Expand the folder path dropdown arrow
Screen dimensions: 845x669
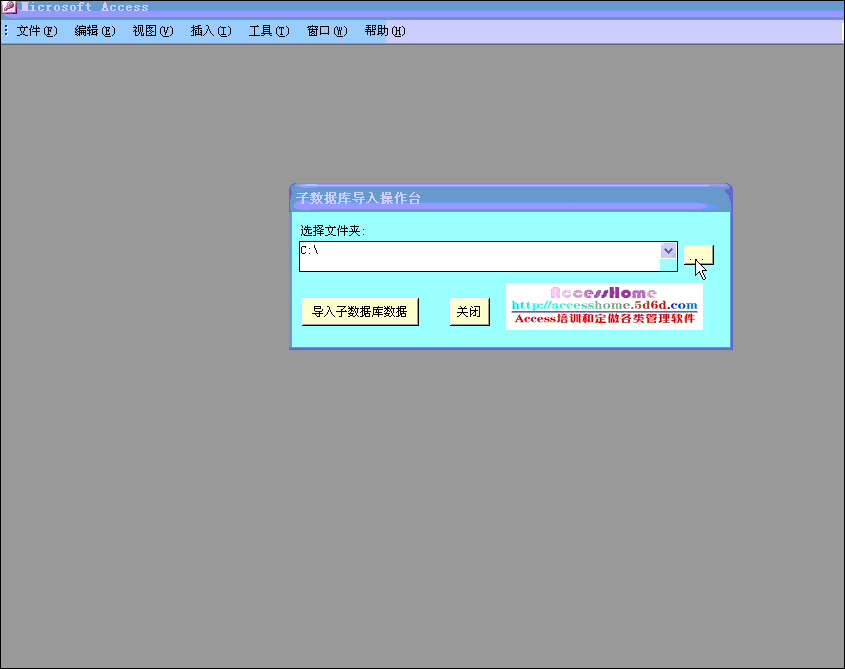coord(668,251)
